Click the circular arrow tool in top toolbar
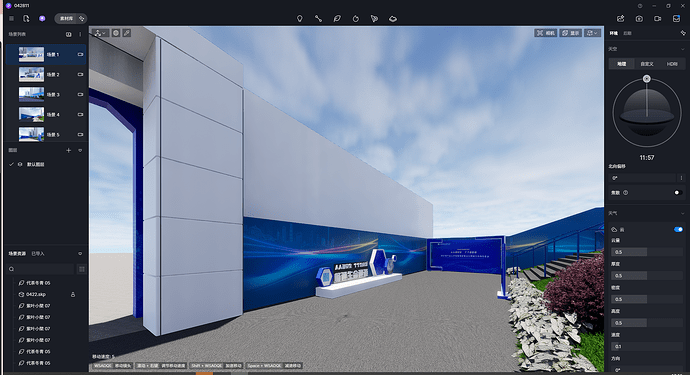The width and height of the screenshot is (690, 375). [x=356, y=18]
